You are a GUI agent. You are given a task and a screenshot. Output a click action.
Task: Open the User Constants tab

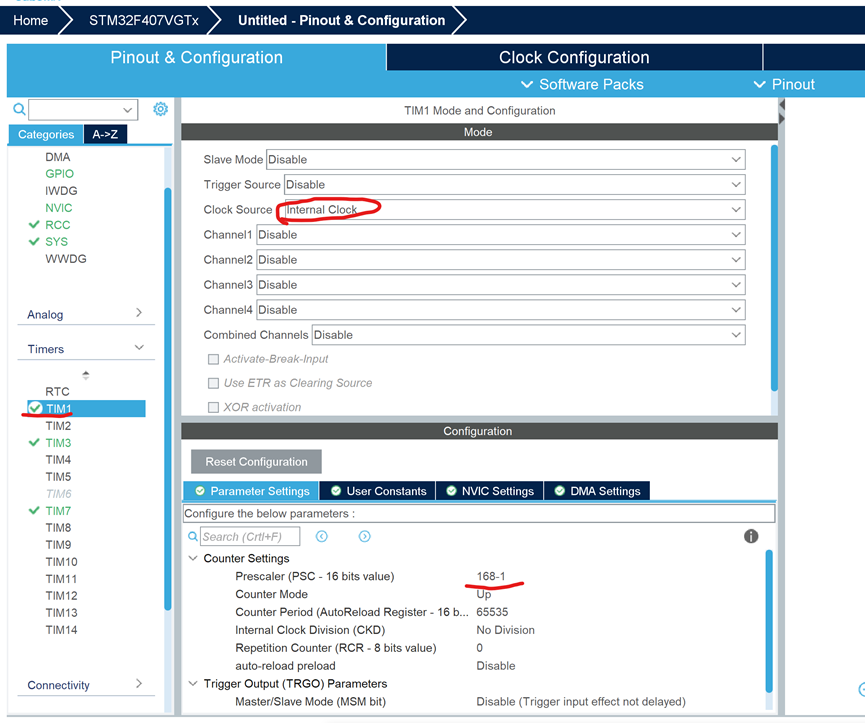click(x=378, y=491)
